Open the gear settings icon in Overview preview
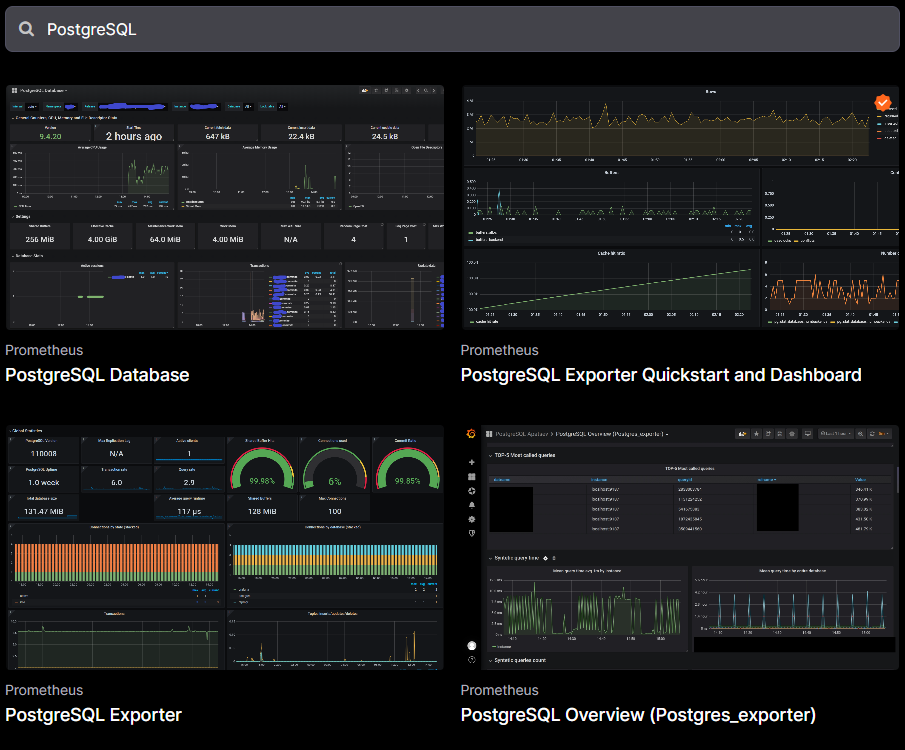This screenshot has width=905, height=750. [x=471, y=519]
